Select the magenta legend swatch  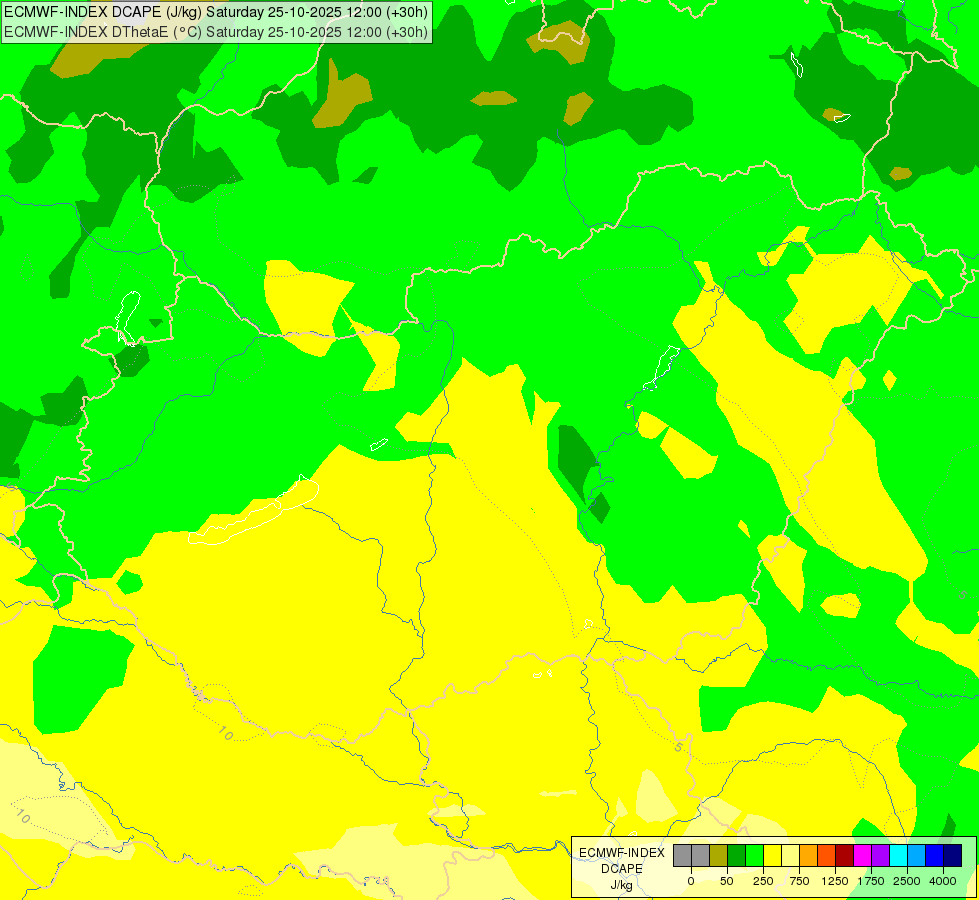[862, 856]
